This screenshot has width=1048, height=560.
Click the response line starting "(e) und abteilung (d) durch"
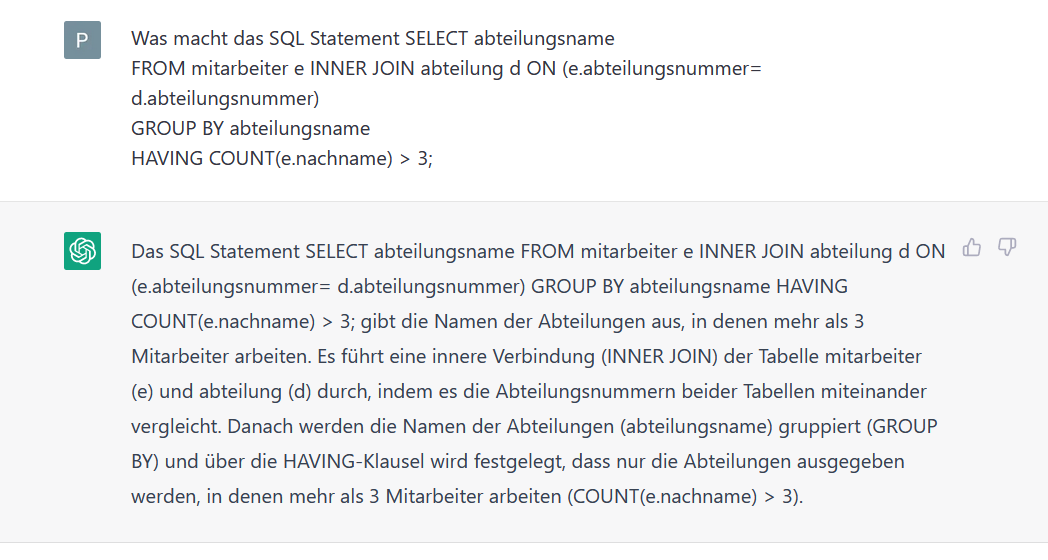pyautogui.click(x=529, y=392)
